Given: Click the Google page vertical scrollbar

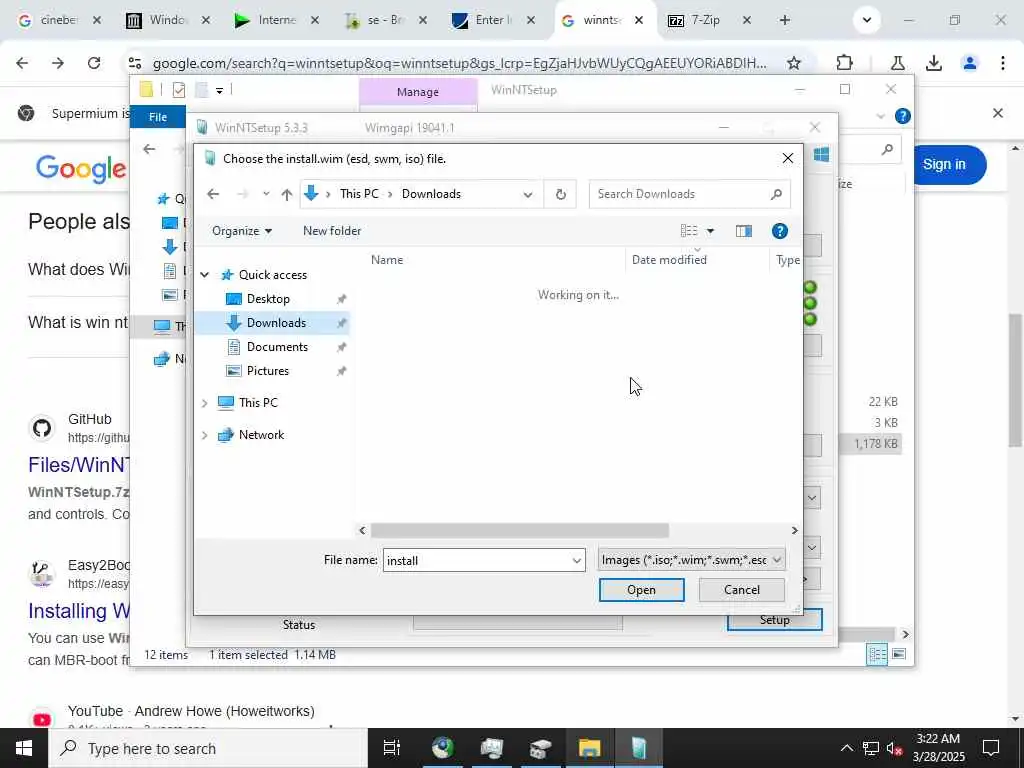Looking at the screenshot, I should click(1016, 380).
